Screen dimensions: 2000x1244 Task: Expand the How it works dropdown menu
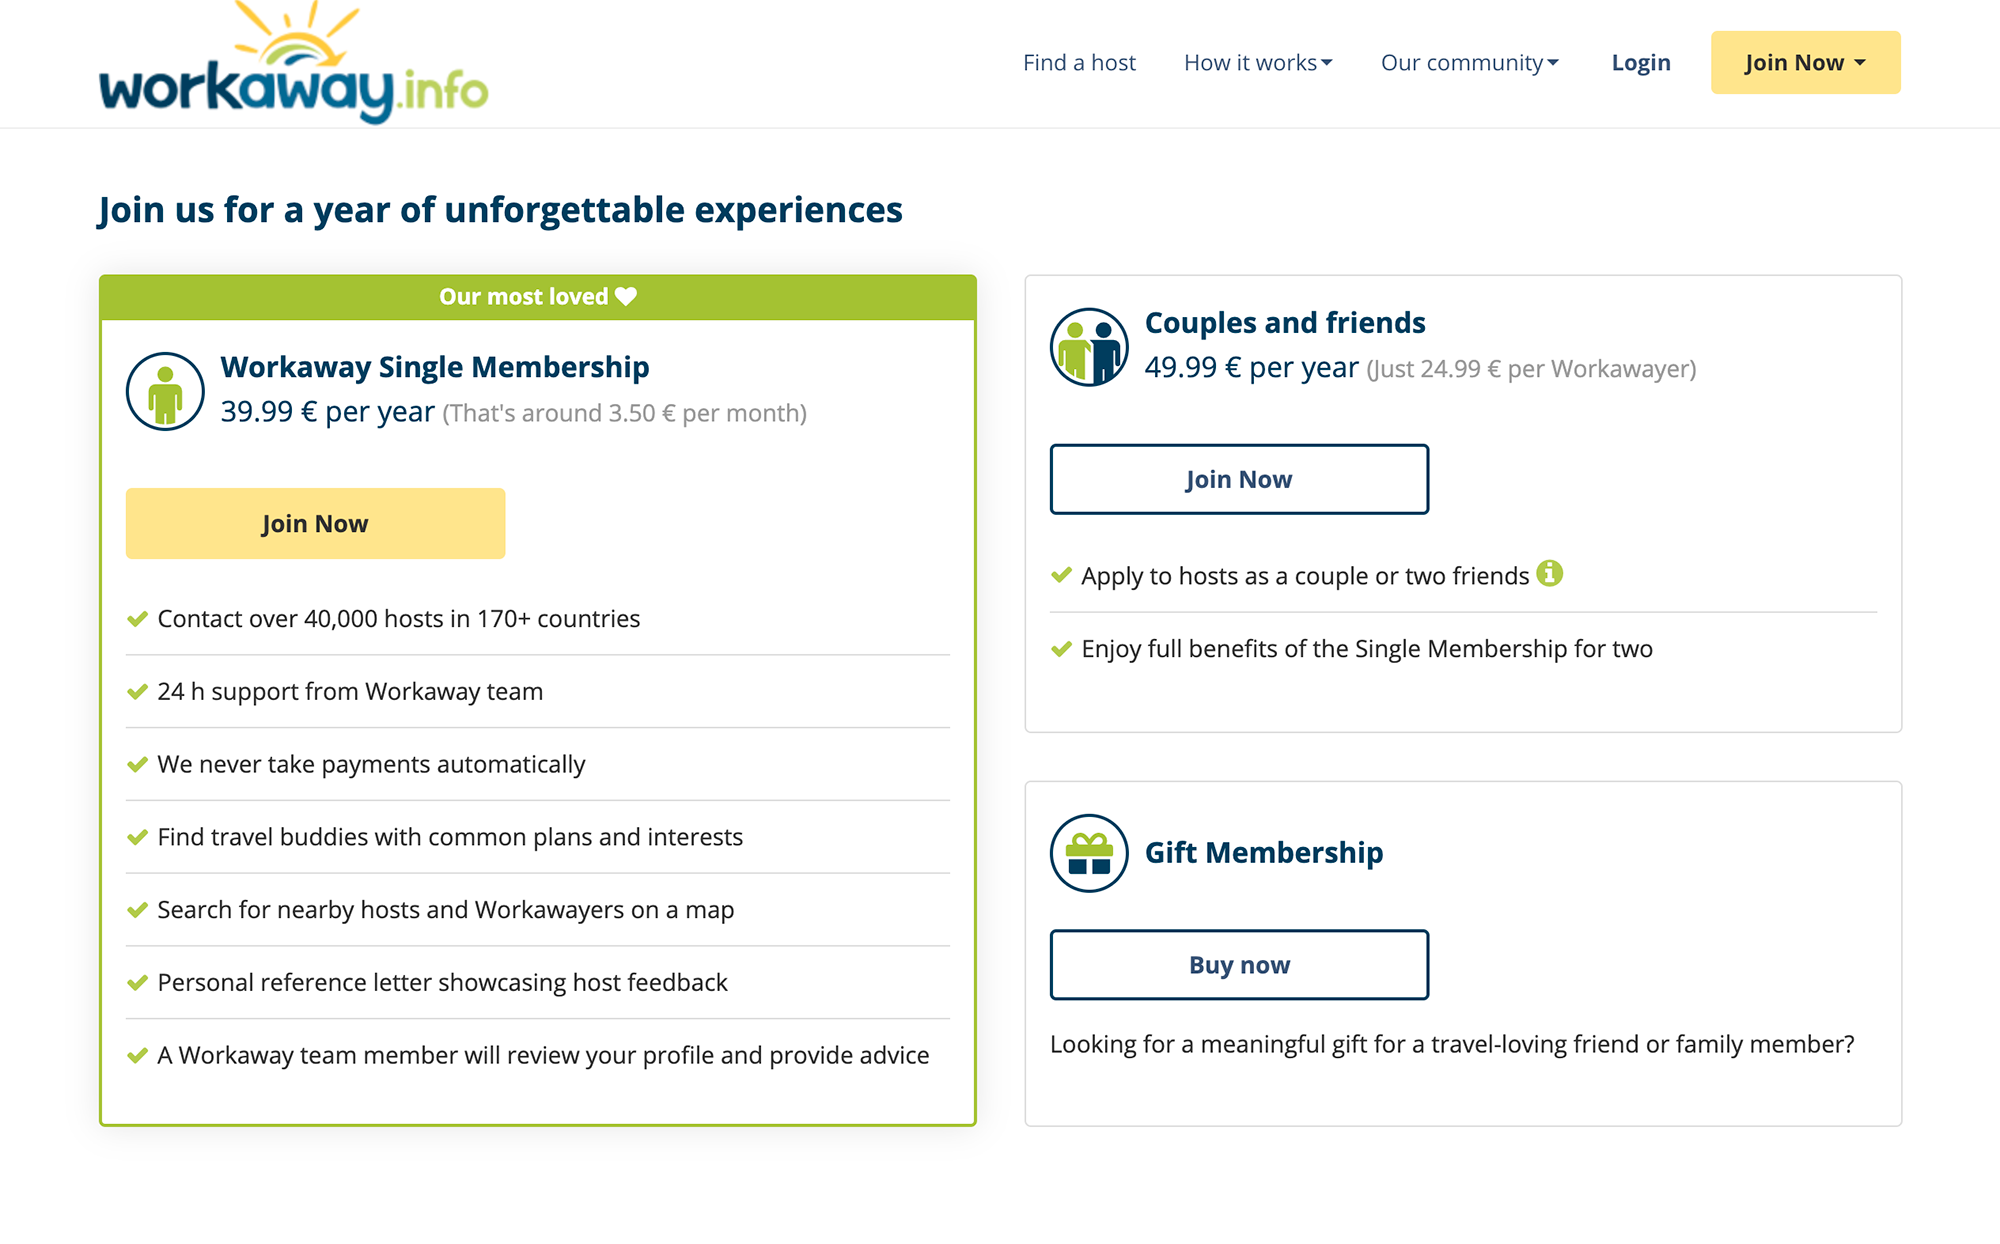(x=1256, y=63)
